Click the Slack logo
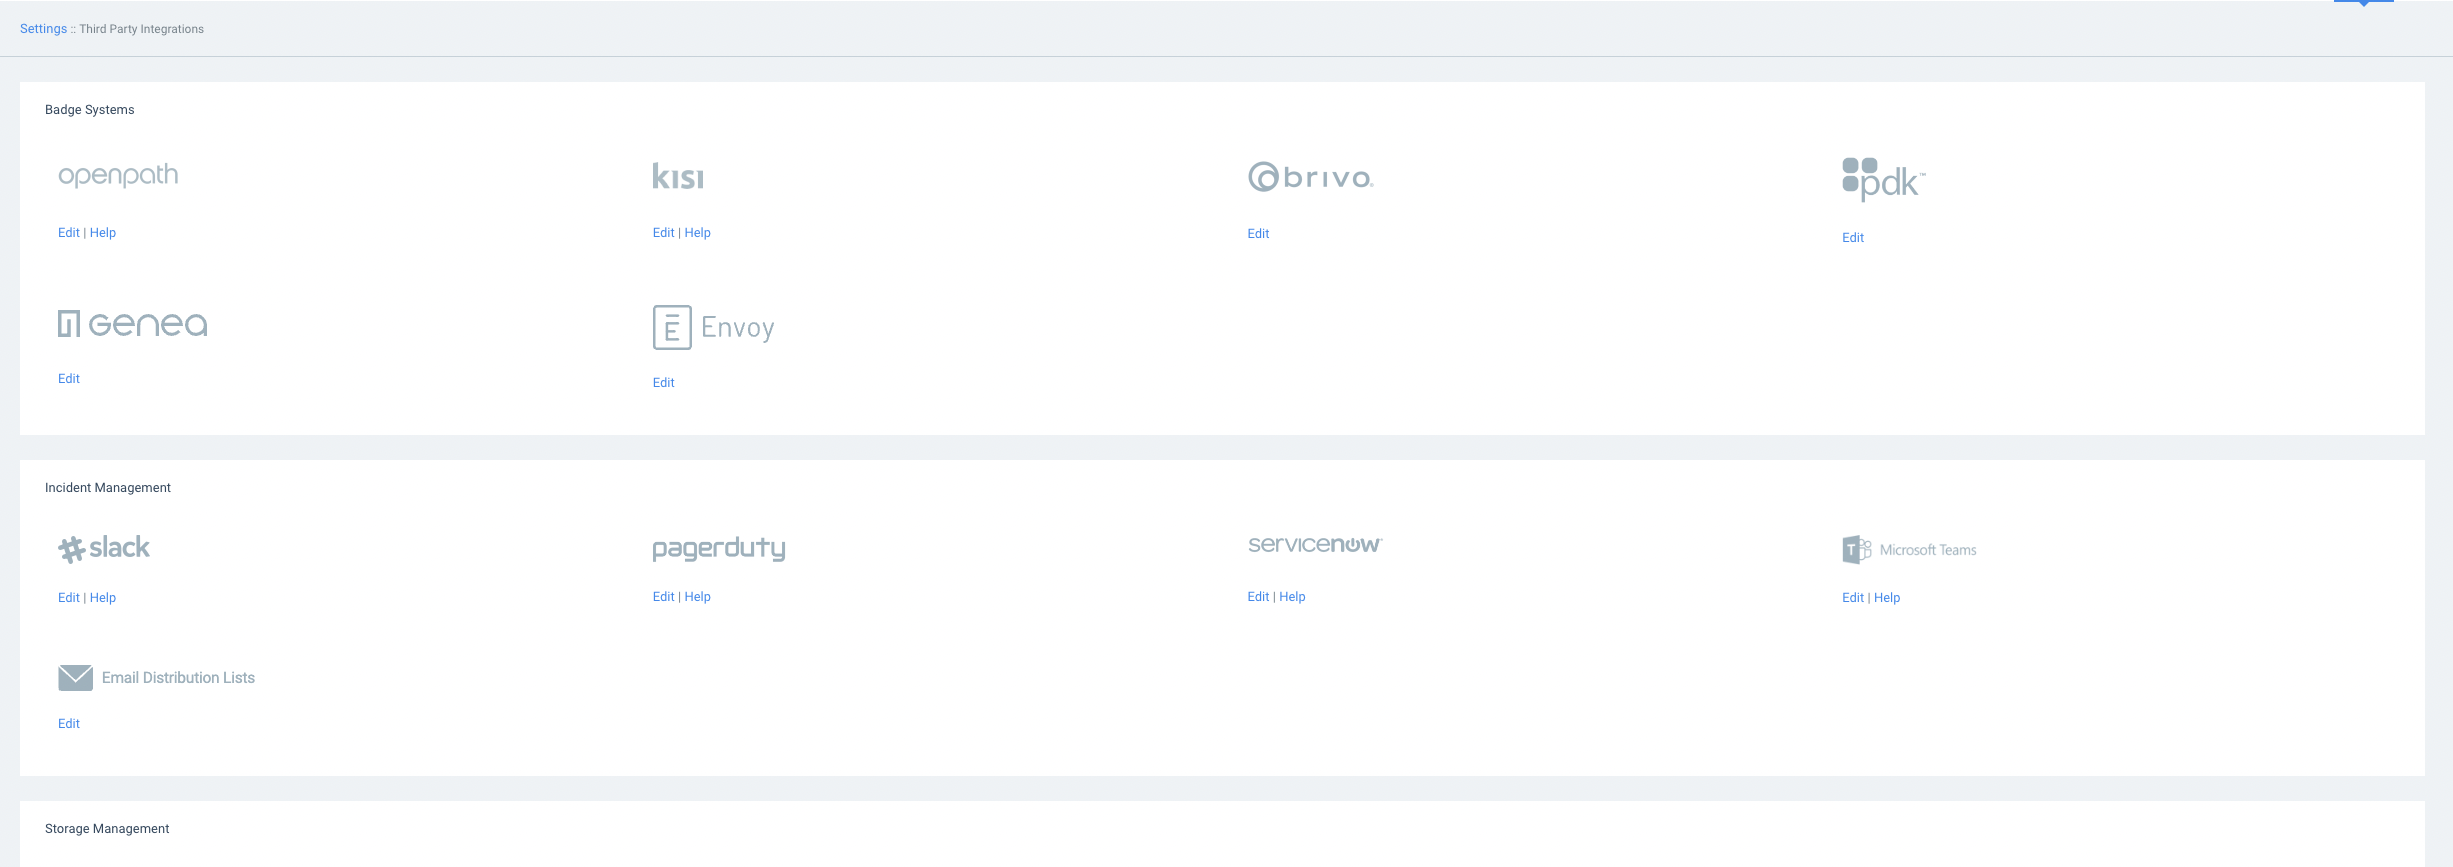 click(104, 548)
